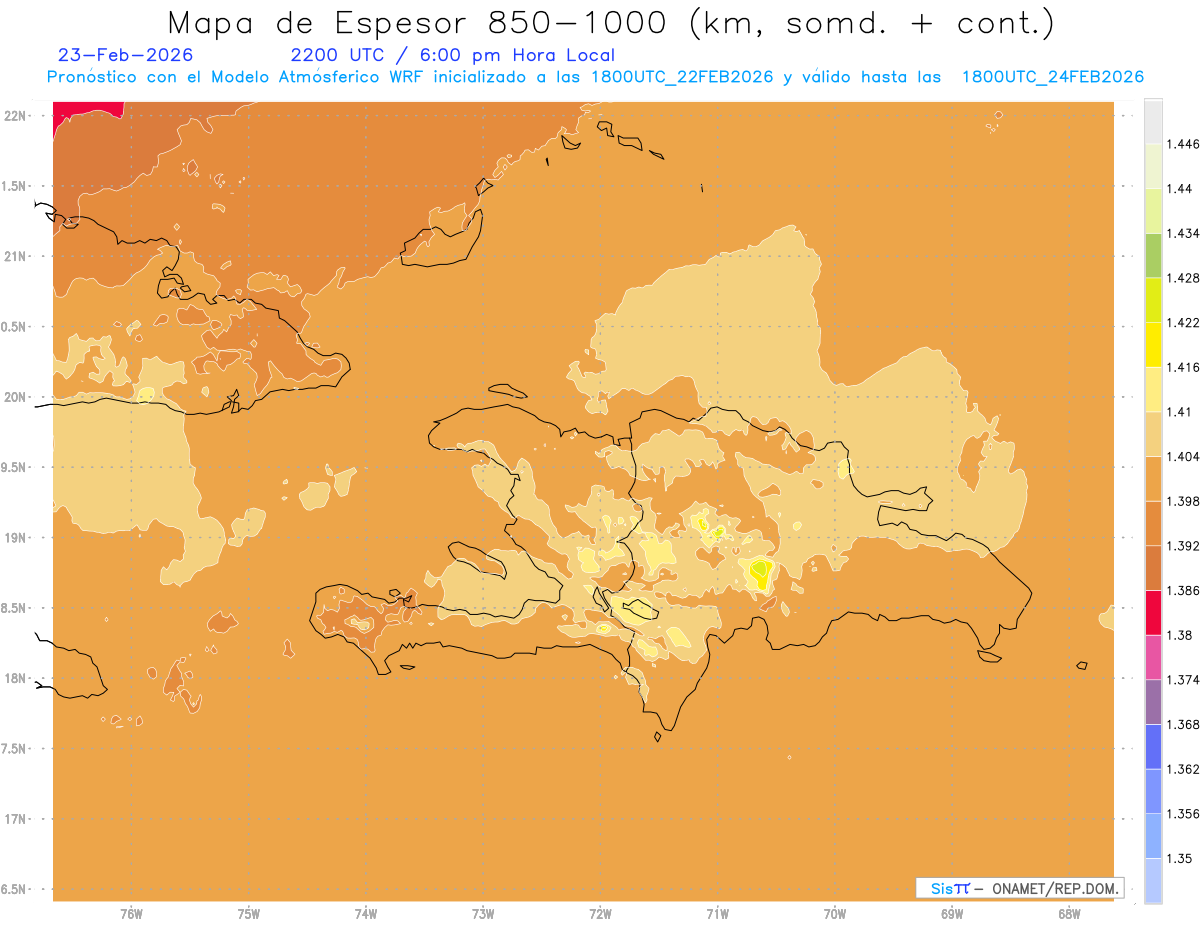
Task: Click the legend value 1.374
Action: pos(1185,680)
